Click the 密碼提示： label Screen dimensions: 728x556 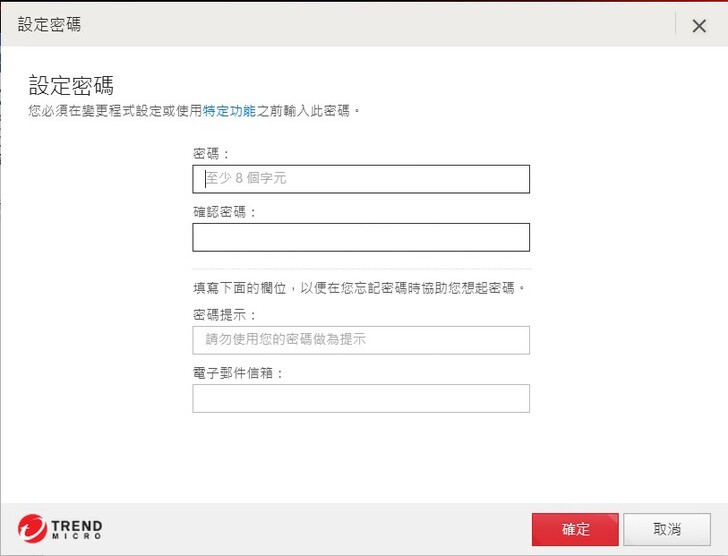[225, 314]
